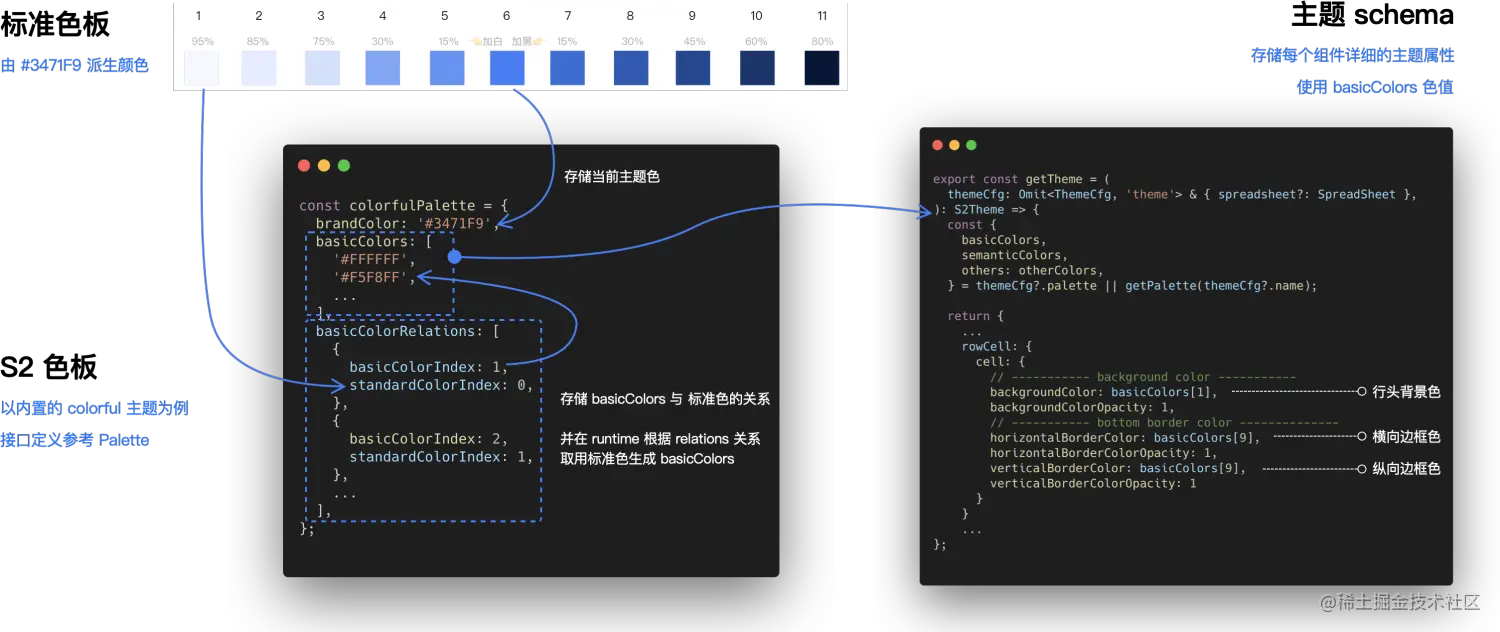The height and width of the screenshot is (632, 1500).
Task: Click the green traffic light on the right code window
Action: click(x=972, y=144)
